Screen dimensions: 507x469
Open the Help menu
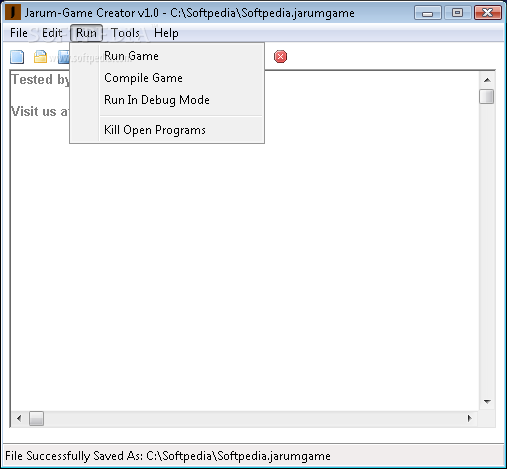[166, 33]
